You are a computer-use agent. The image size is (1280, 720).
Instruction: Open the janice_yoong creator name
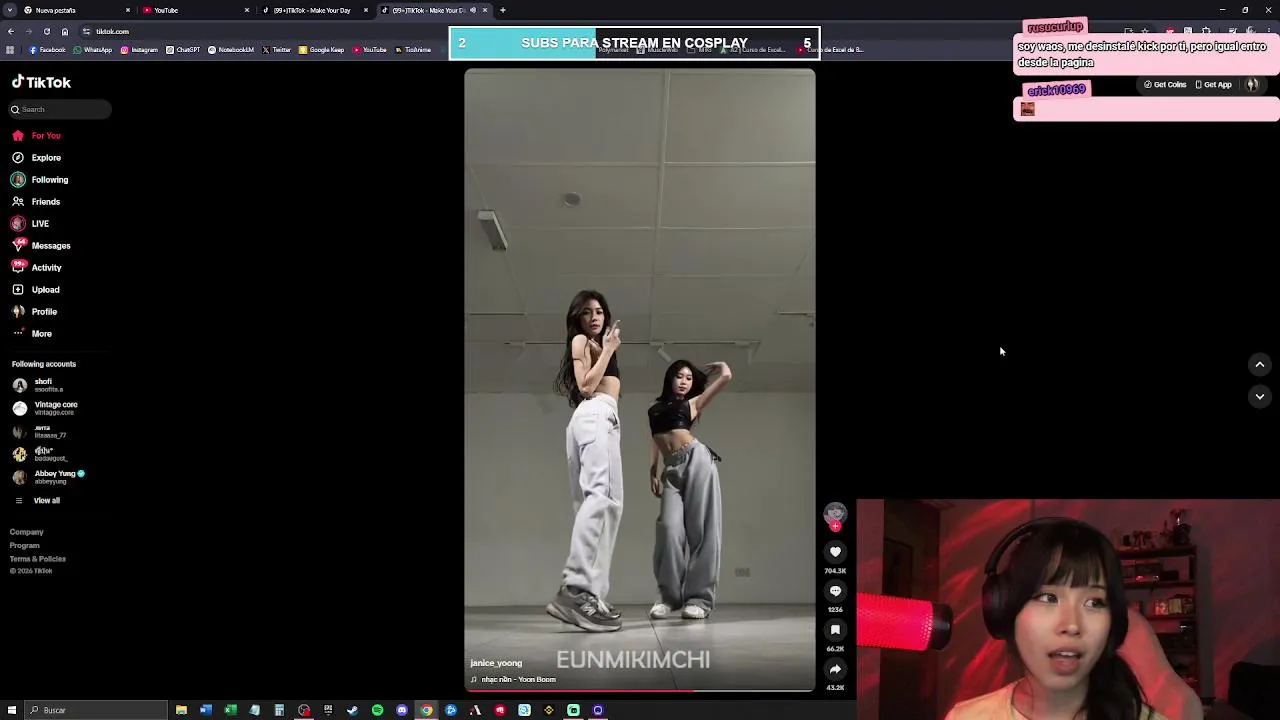click(x=496, y=663)
